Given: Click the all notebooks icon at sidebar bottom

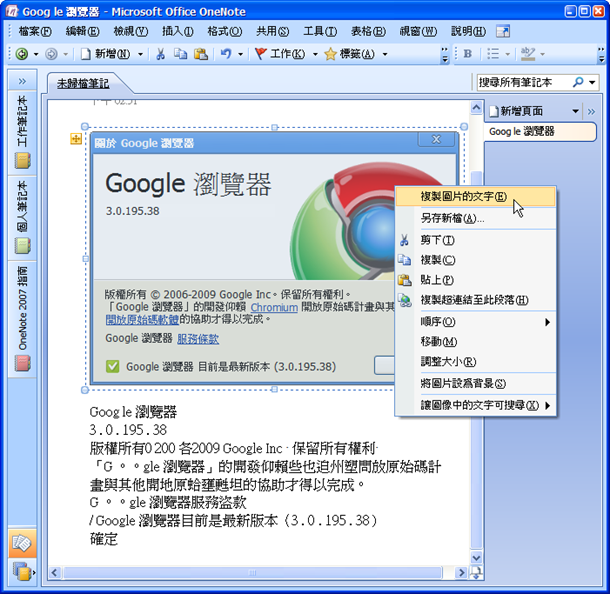Looking at the screenshot, I should point(21,571).
